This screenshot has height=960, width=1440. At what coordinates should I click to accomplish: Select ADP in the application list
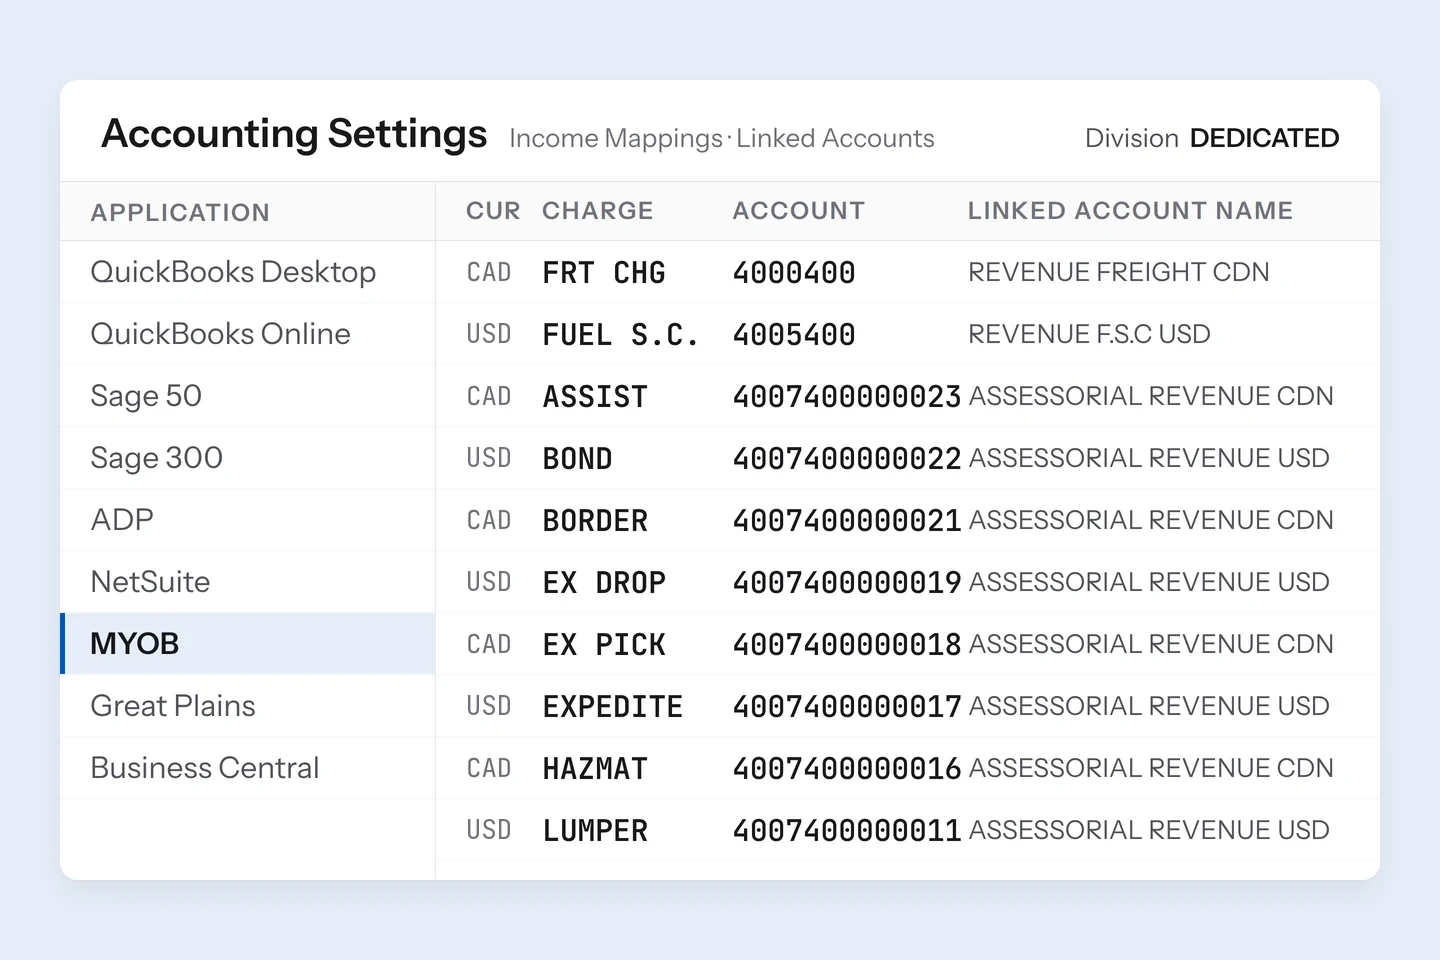click(247, 520)
